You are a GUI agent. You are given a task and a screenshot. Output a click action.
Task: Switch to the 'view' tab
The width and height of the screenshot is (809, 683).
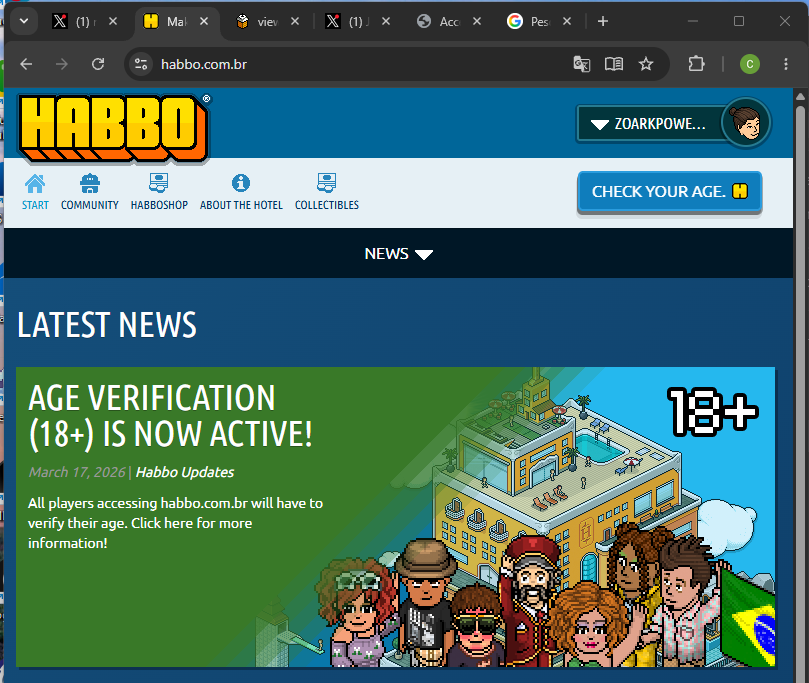tap(258, 22)
